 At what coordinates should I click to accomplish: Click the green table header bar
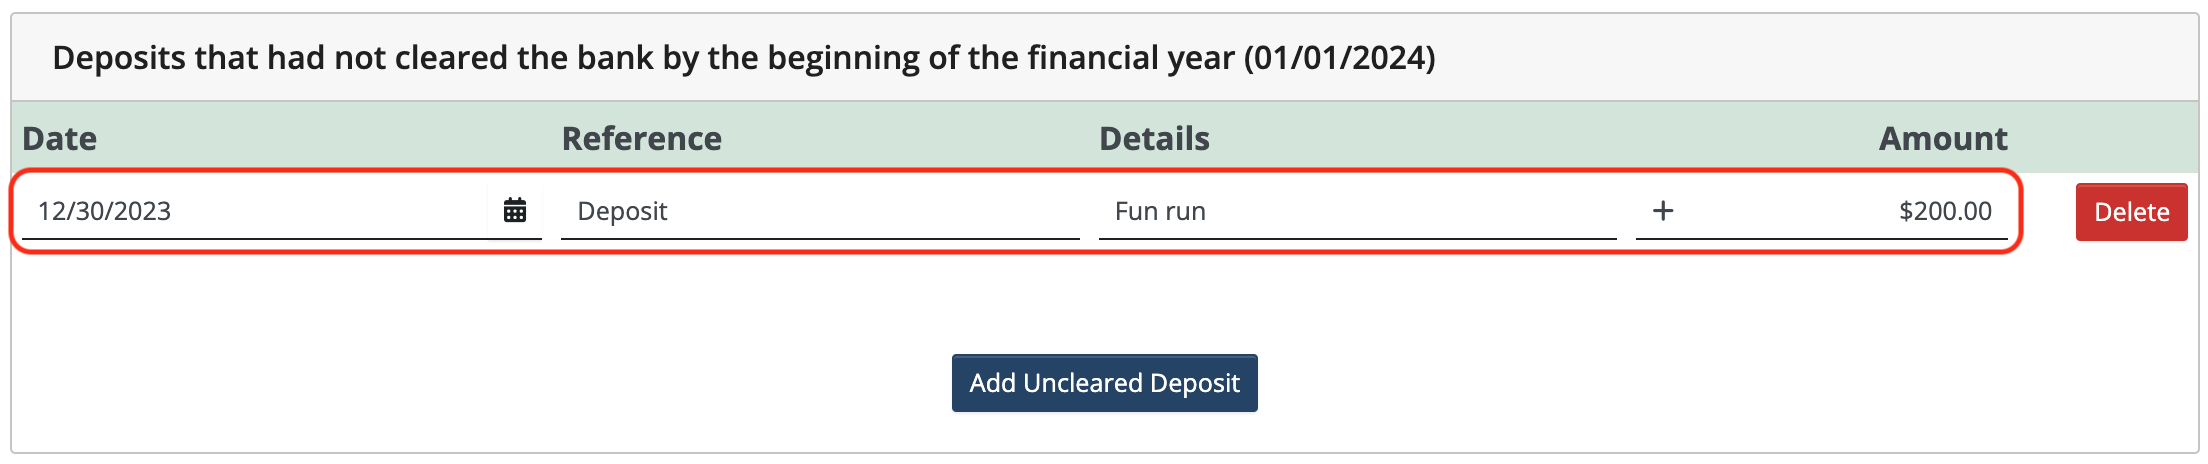1104,137
